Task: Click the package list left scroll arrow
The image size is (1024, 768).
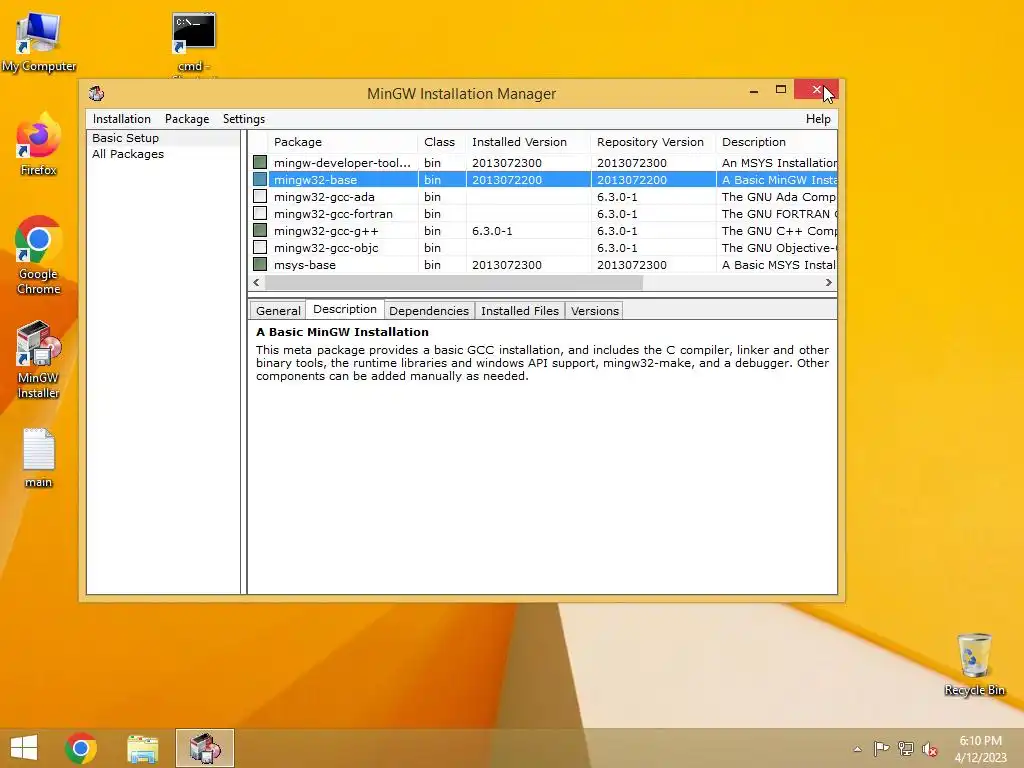Action: click(256, 282)
